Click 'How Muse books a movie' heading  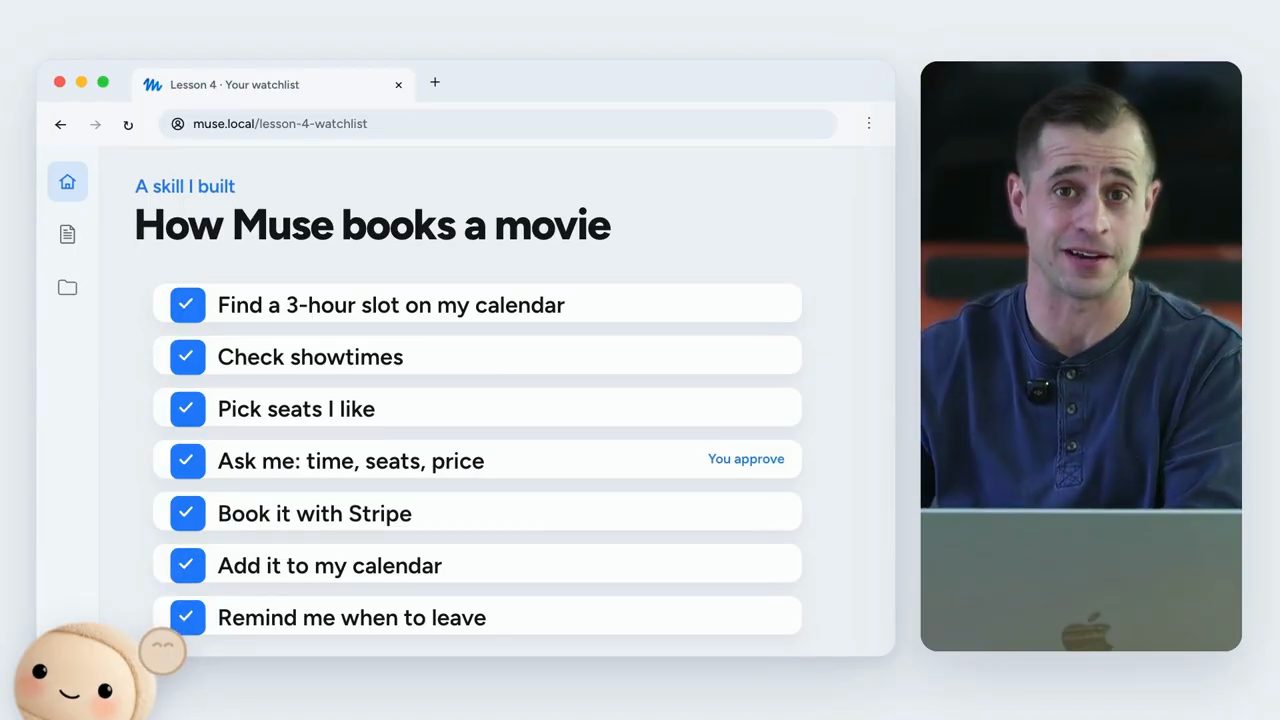pyautogui.click(x=372, y=225)
